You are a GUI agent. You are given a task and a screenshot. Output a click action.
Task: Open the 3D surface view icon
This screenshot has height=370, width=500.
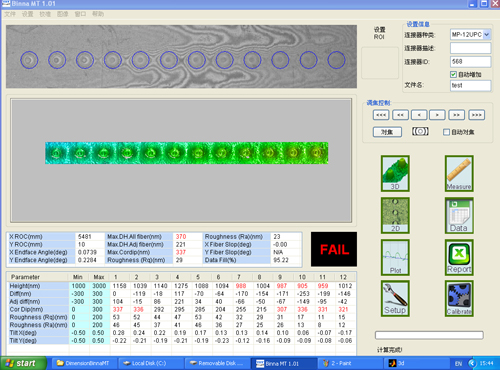[x=395, y=173]
